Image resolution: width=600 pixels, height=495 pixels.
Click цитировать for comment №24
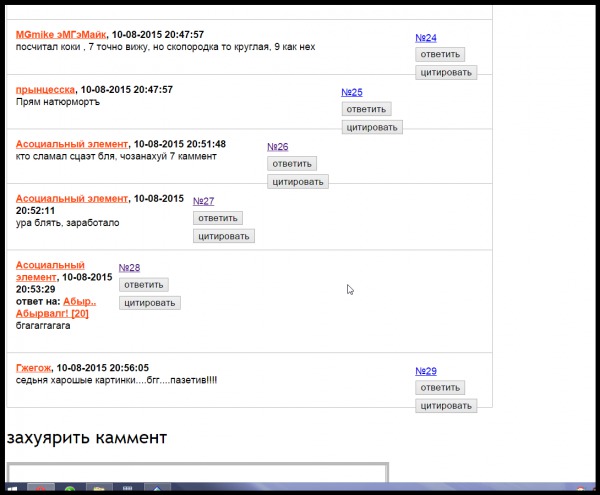coord(446,72)
